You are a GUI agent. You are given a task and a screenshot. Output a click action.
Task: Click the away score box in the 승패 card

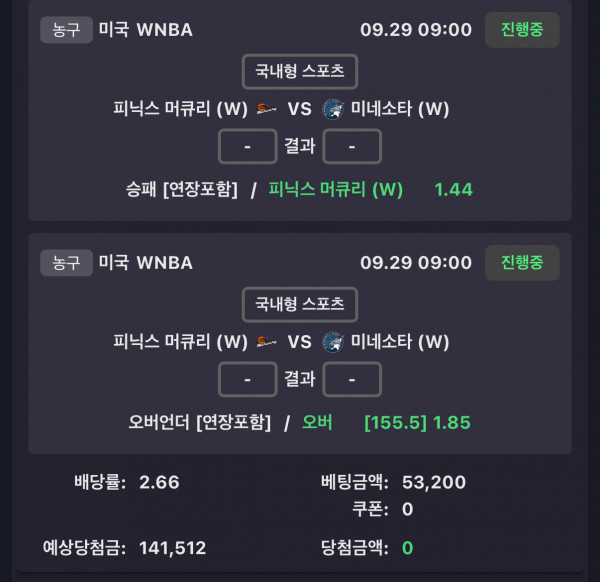coord(352,146)
